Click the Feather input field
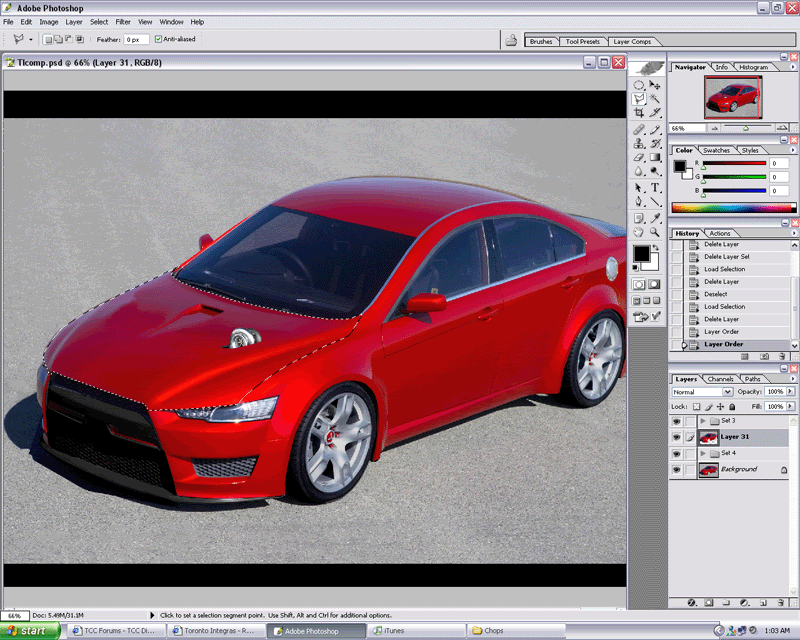Viewport: 800px width, 640px height. pyautogui.click(x=136, y=39)
